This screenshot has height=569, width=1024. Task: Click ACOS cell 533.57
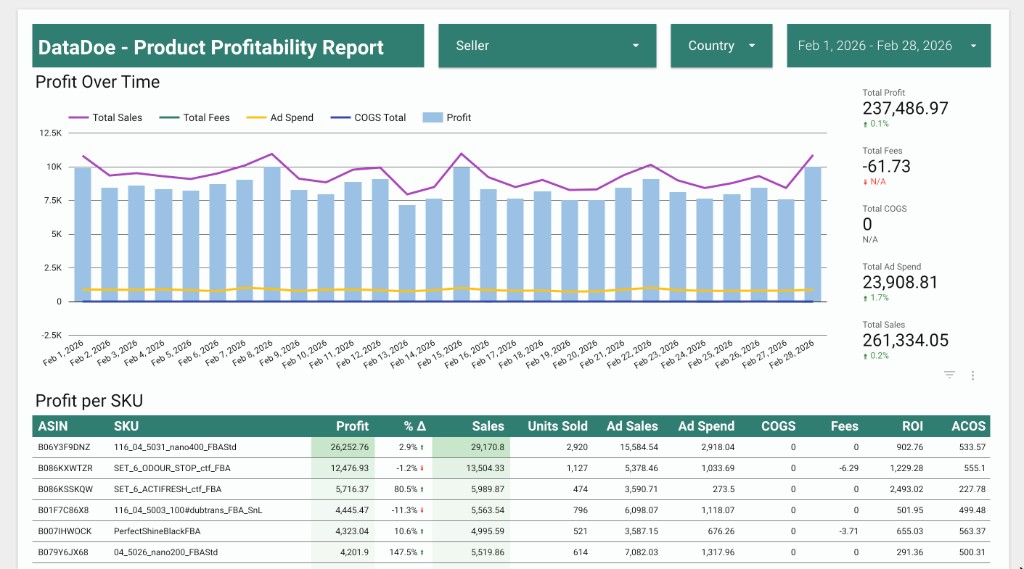(x=972, y=447)
